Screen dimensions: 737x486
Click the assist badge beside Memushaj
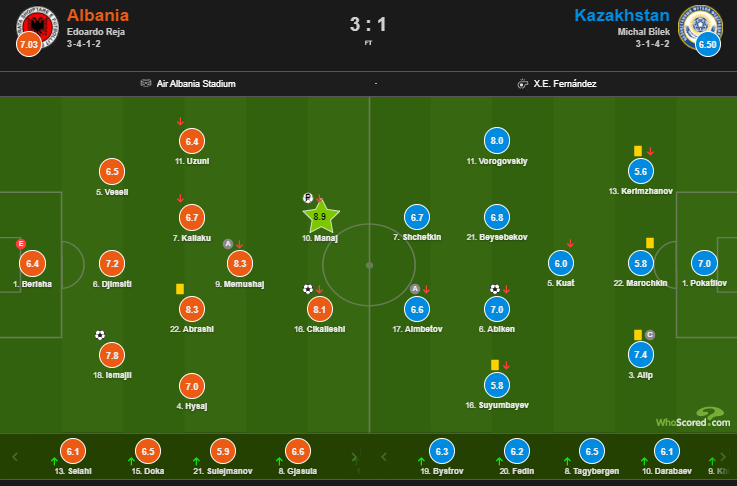pyautogui.click(x=228, y=244)
